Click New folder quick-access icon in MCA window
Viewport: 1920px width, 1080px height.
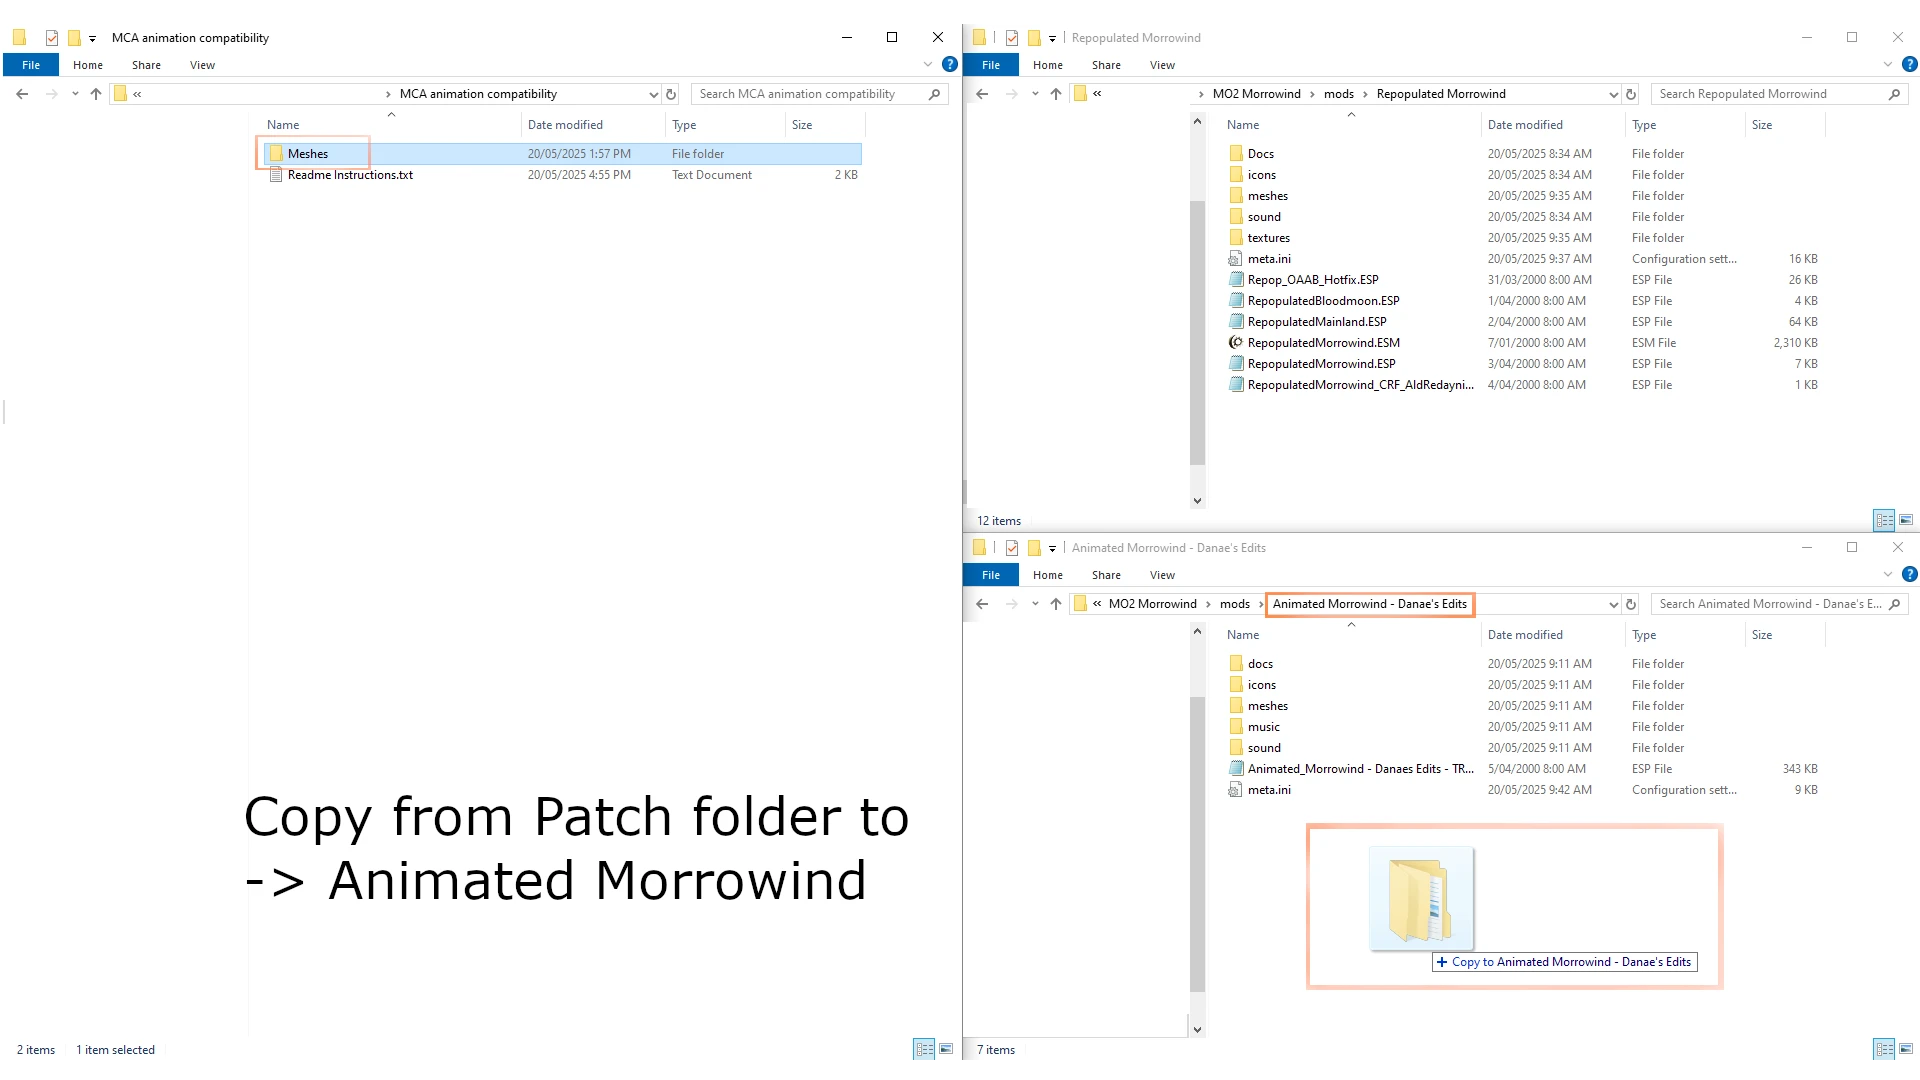pyautogui.click(x=74, y=38)
